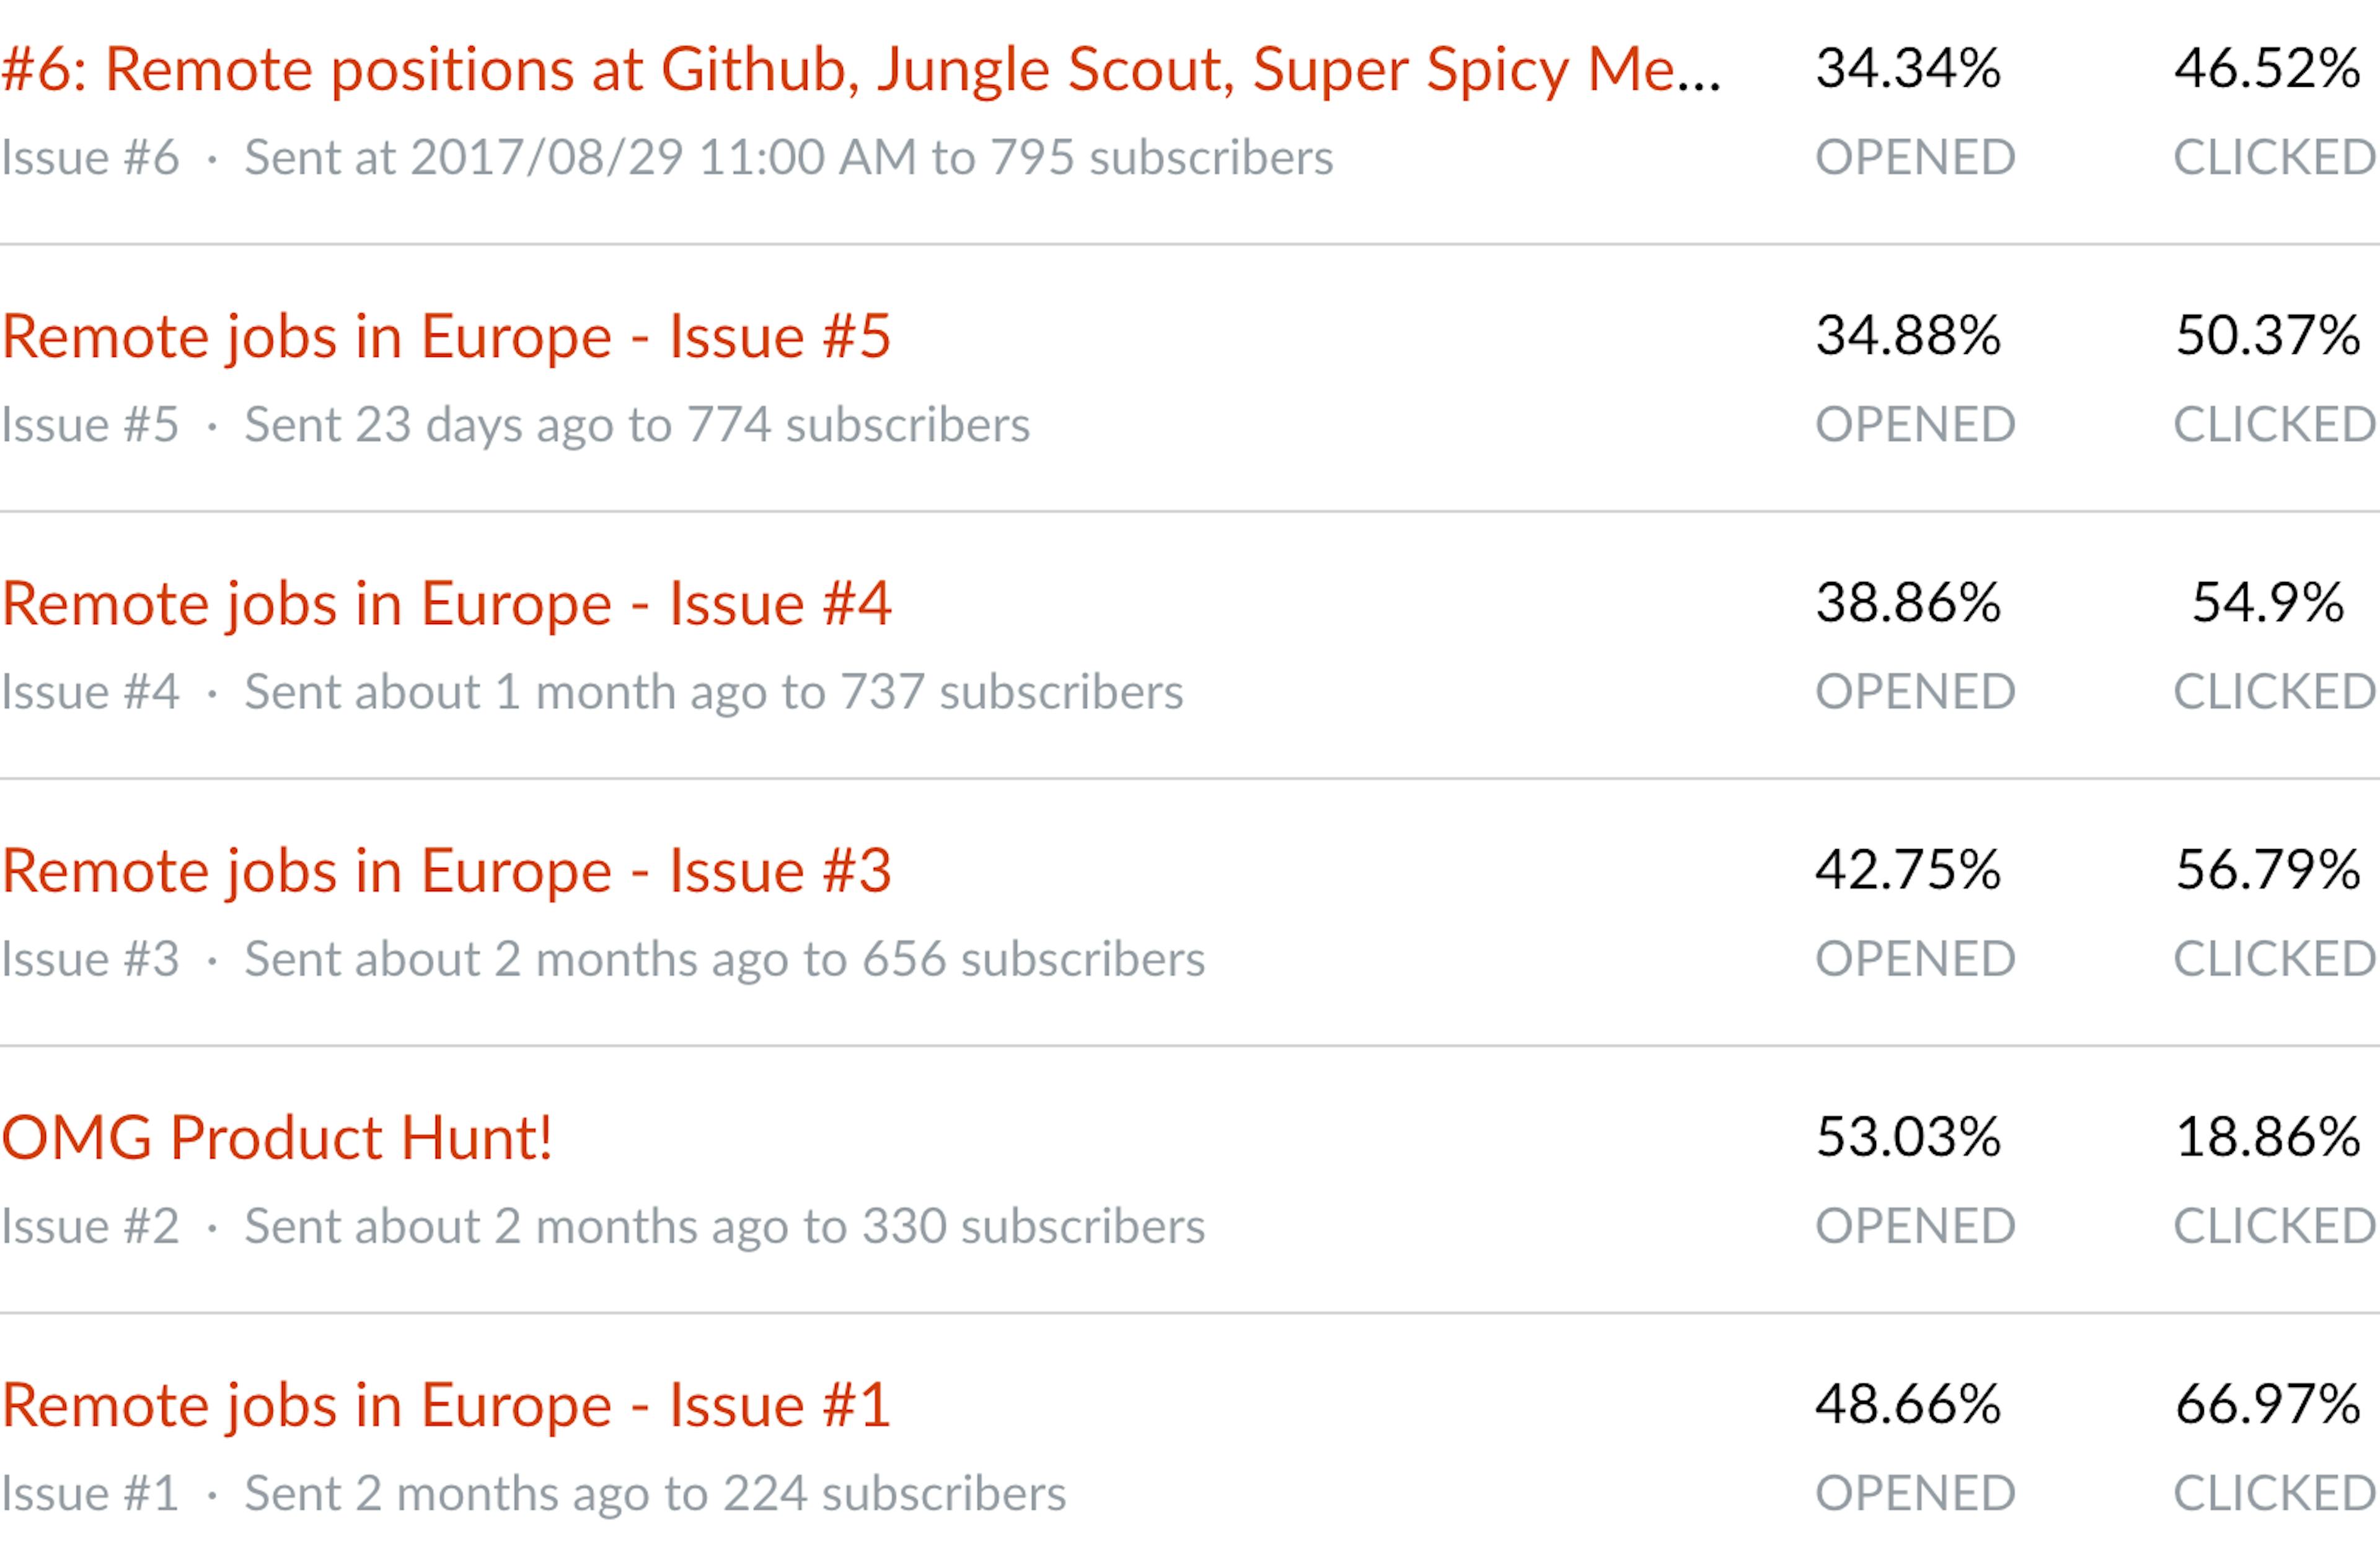Open the '#6: Remote positions at Github' newsletter
2380x1560 pixels.
[861, 70]
